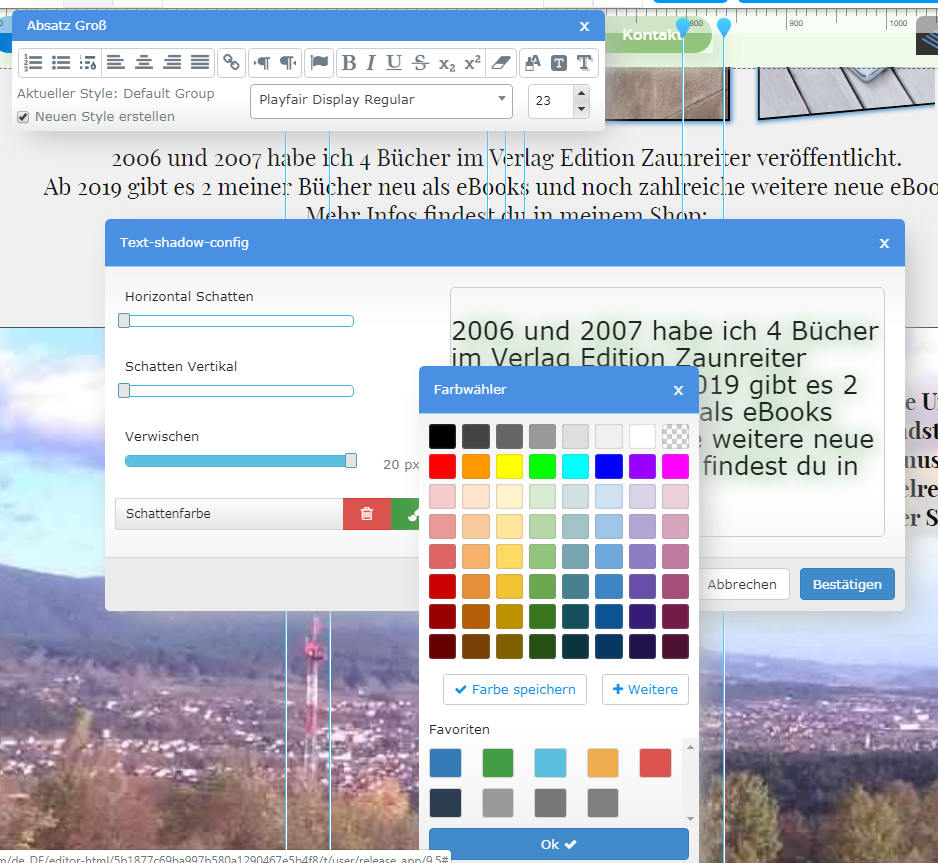Click the Bestätigen button

coord(847,585)
